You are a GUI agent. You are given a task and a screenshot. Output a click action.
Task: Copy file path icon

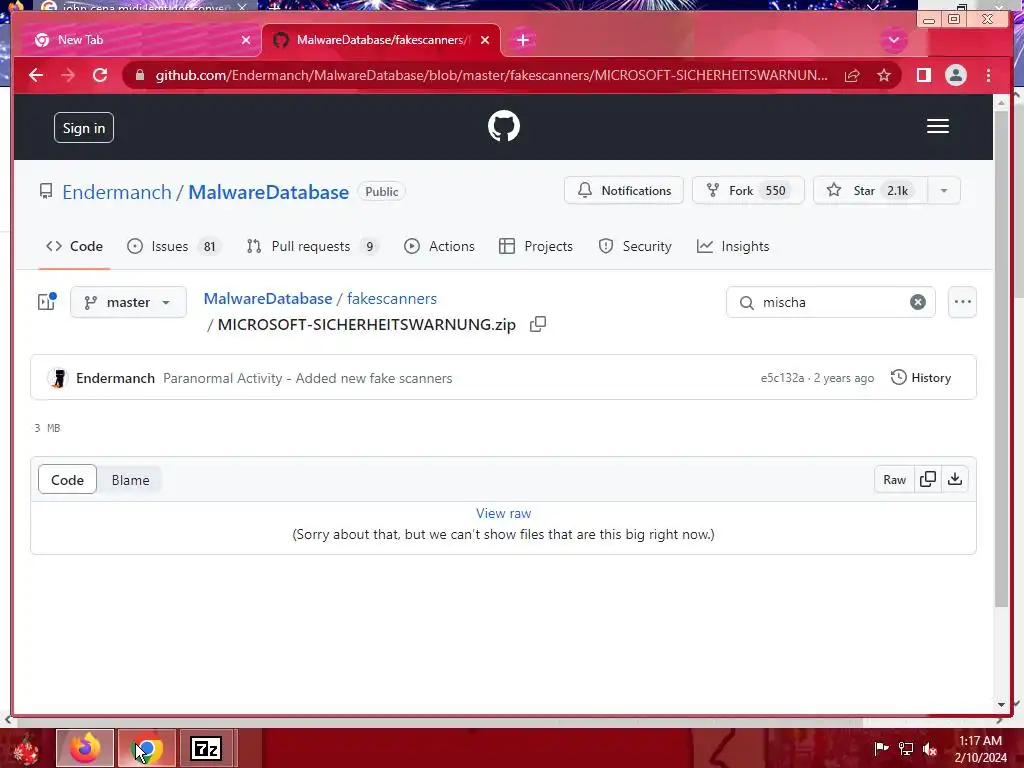(538, 324)
